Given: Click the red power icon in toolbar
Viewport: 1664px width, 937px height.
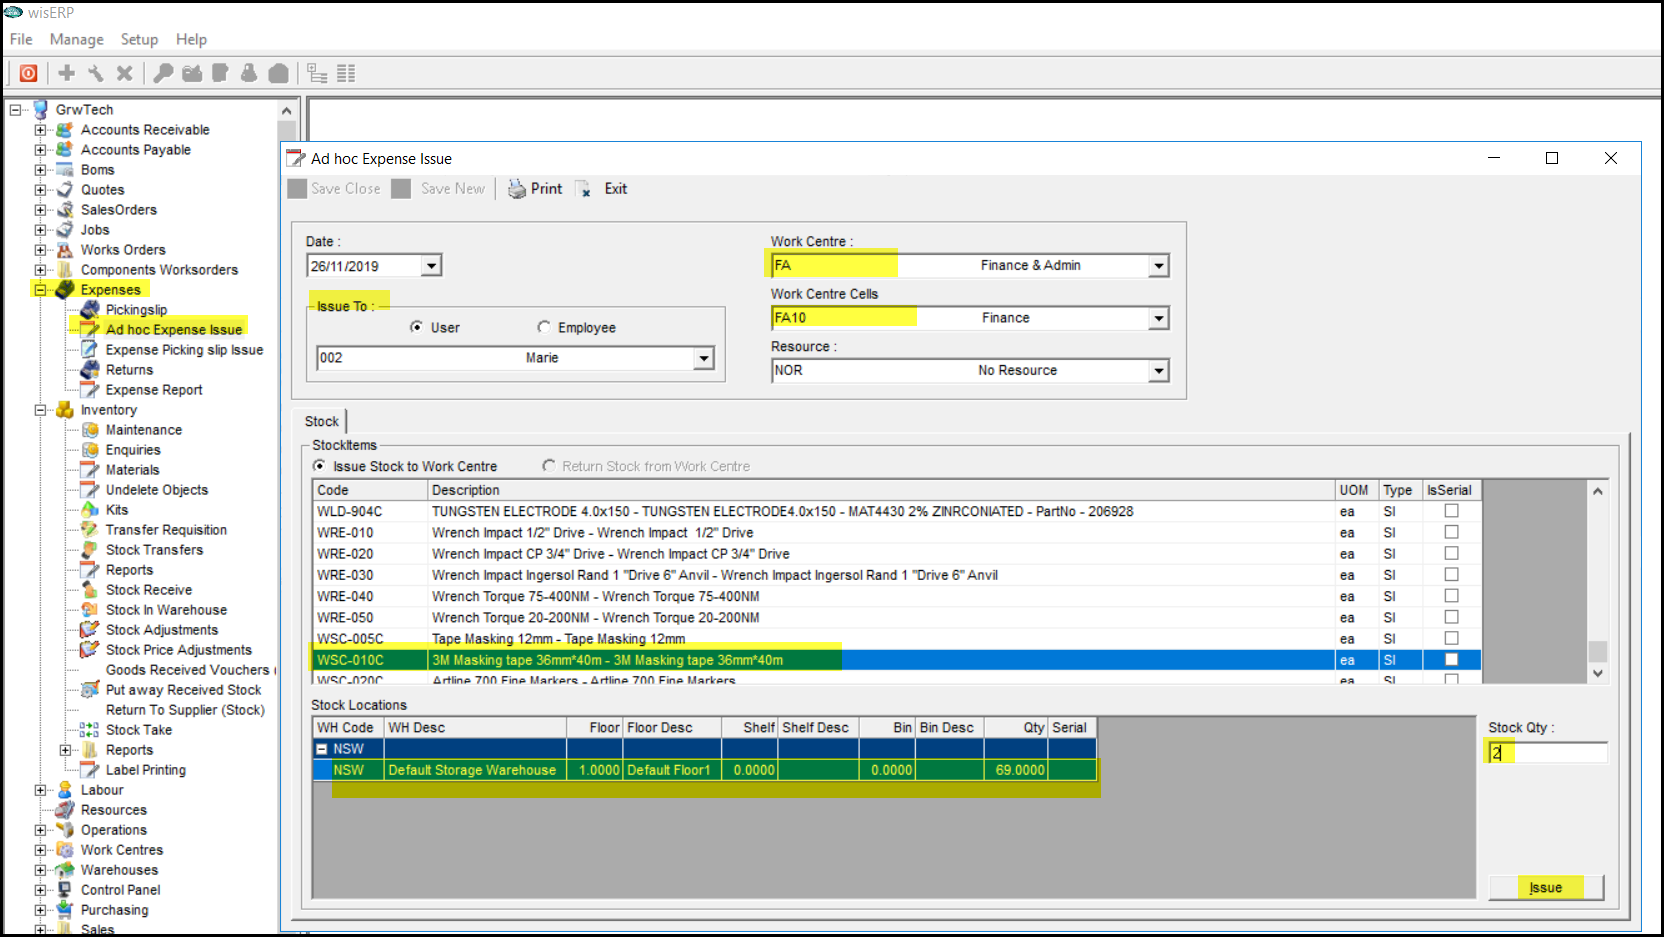Looking at the screenshot, I should coord(29,73).
